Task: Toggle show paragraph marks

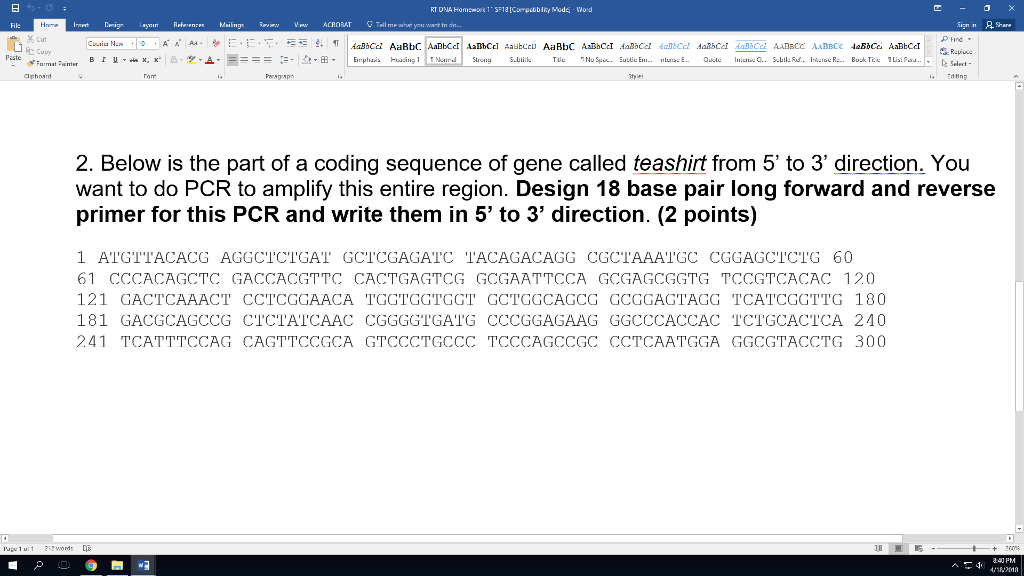Action: tap(336, 44)
